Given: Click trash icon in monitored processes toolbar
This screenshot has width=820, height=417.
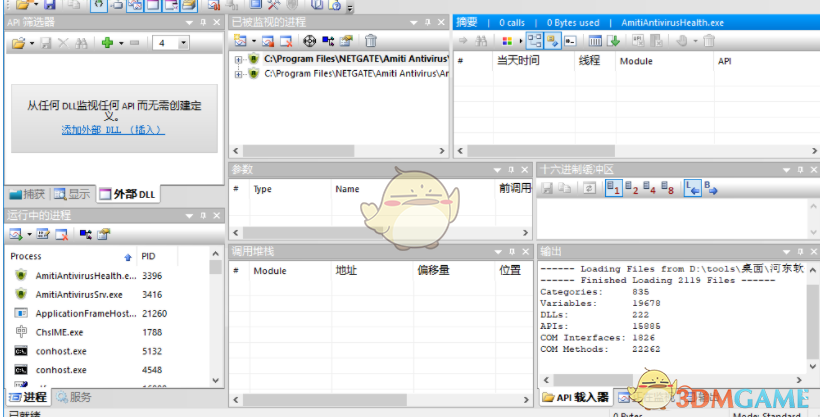Looking at the screenshot, I should click(x=371, y=41).
